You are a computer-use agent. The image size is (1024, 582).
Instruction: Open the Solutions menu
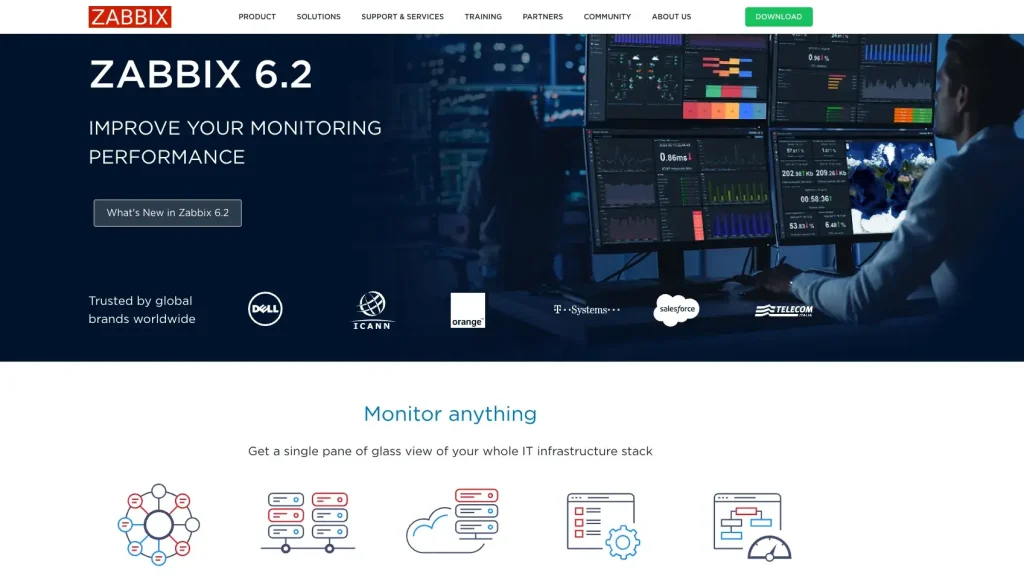coord(319,17)
